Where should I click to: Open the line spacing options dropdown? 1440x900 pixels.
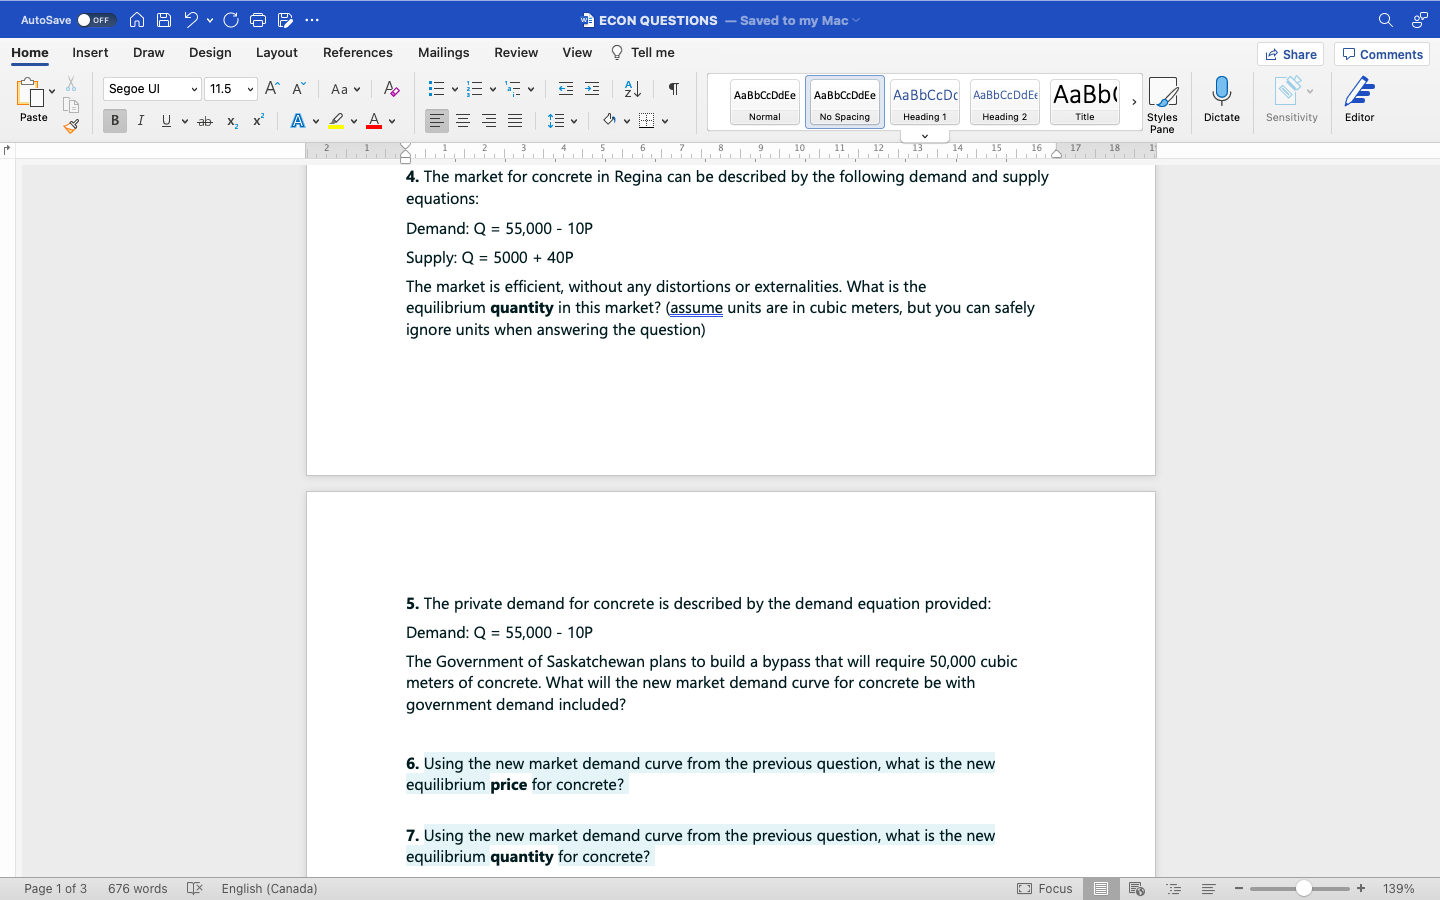click(x=562, y=121)
